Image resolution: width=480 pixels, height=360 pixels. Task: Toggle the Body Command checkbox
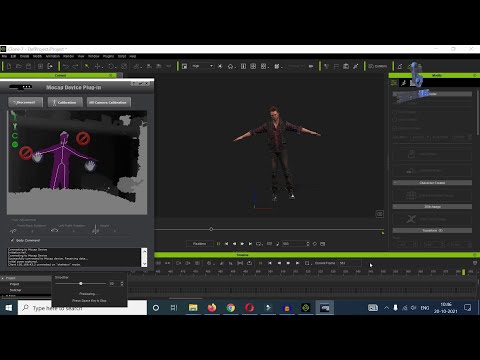pyautogui.click(x=12, y=240)
